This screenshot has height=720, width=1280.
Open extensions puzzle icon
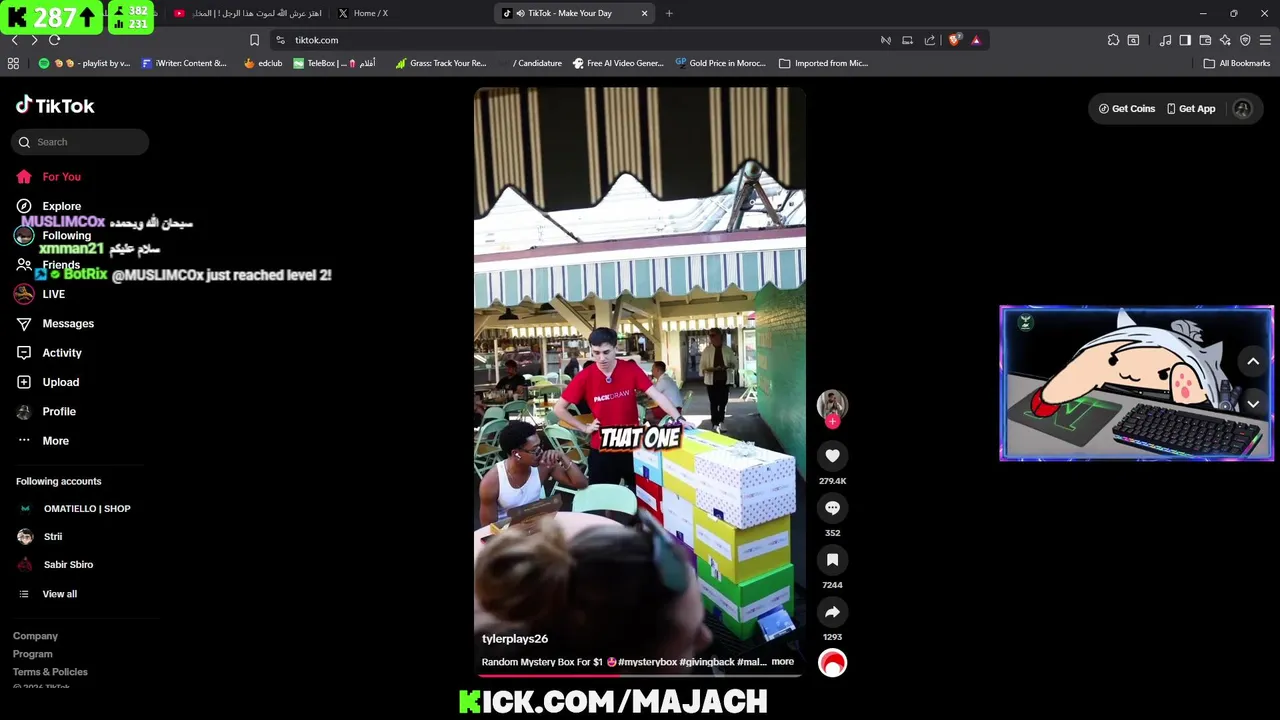tap(1113, 40)
